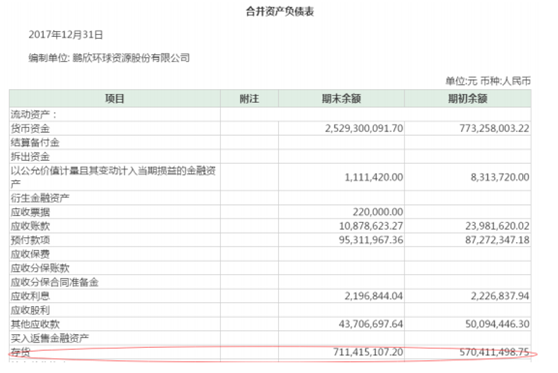
Task: Select the 期末余额 column header
Action: click(341, 98)
